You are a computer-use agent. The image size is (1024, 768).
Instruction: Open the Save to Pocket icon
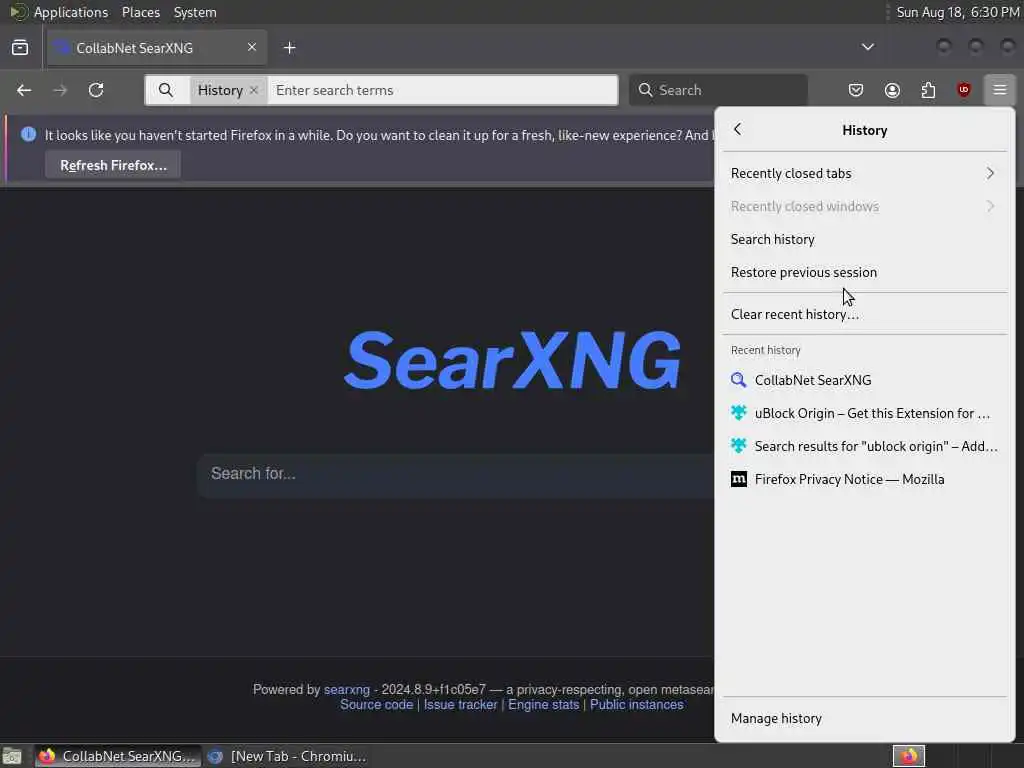click(x=856, y=90)
